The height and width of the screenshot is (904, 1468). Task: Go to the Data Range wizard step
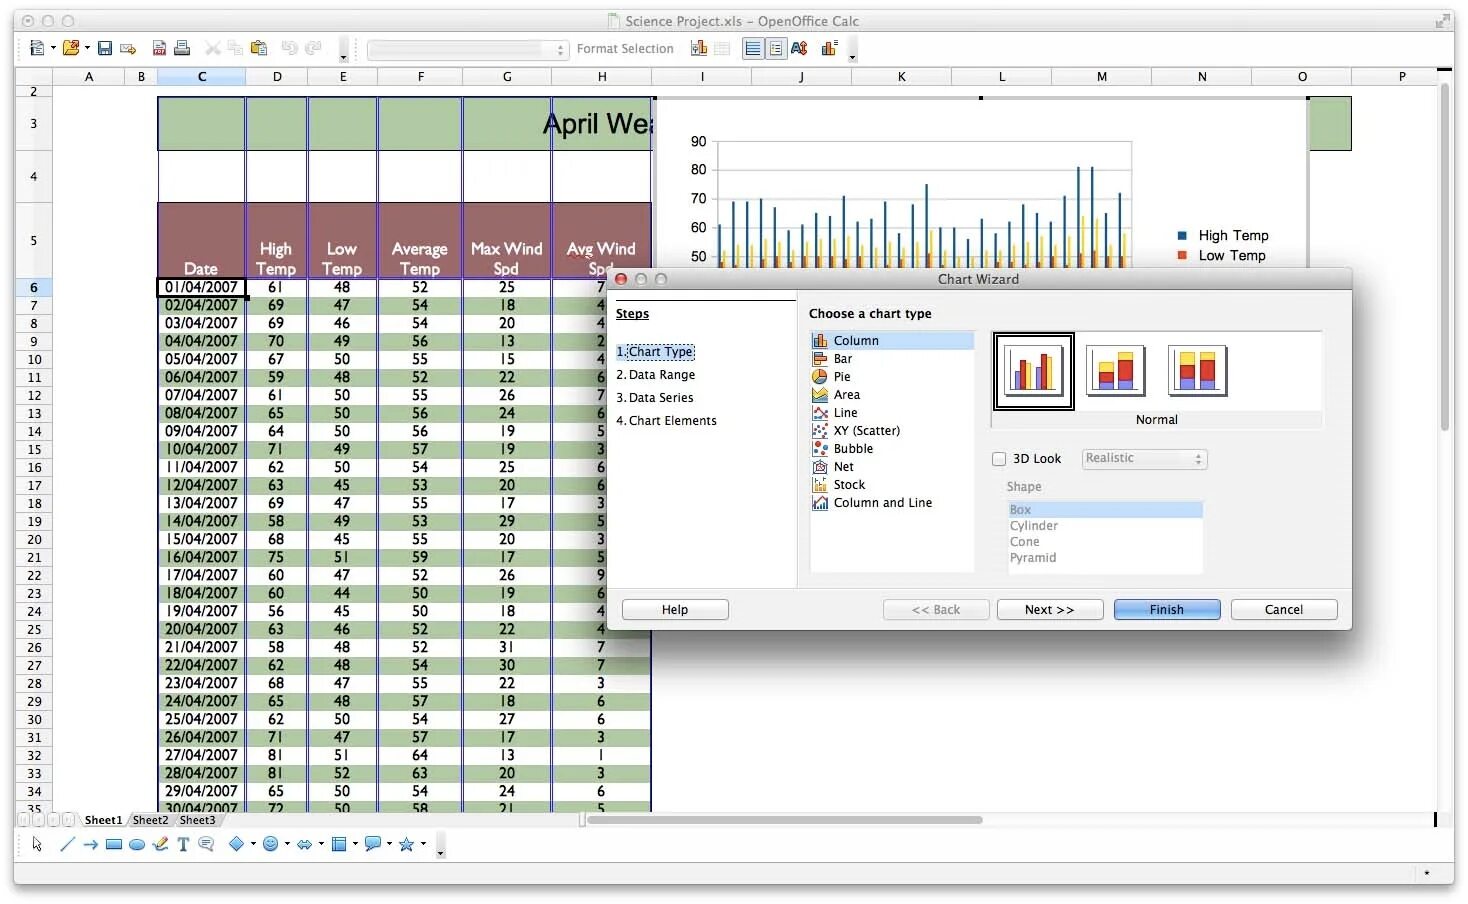(662, 374)
